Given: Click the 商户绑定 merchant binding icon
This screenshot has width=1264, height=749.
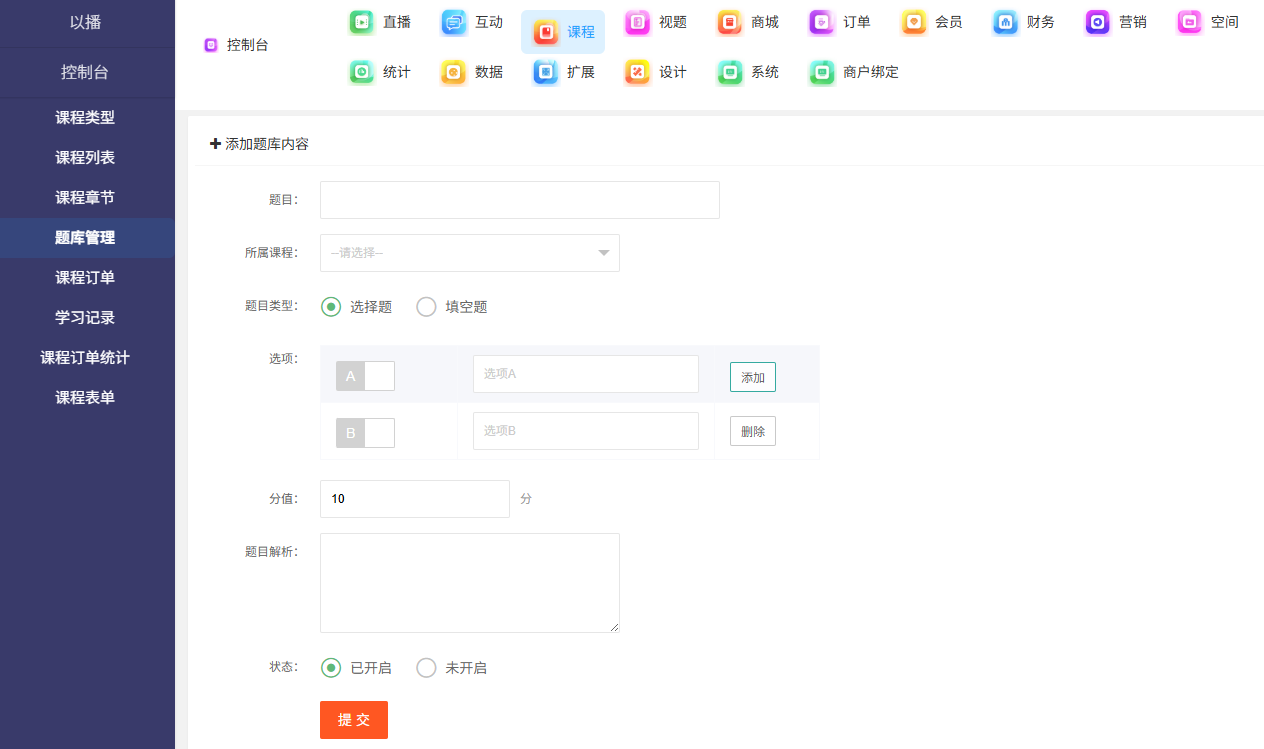Looking at the screenshot, I should pyautogui.click(x=822, y=72).
